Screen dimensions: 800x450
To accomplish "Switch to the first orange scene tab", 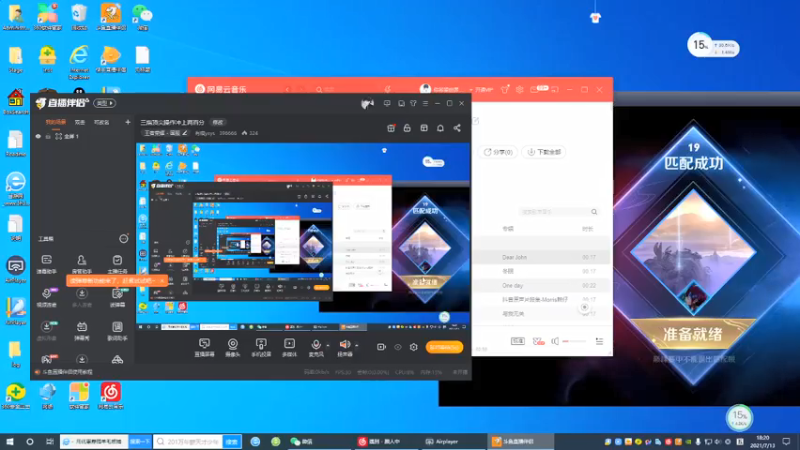I will click(x=56, y=122).
